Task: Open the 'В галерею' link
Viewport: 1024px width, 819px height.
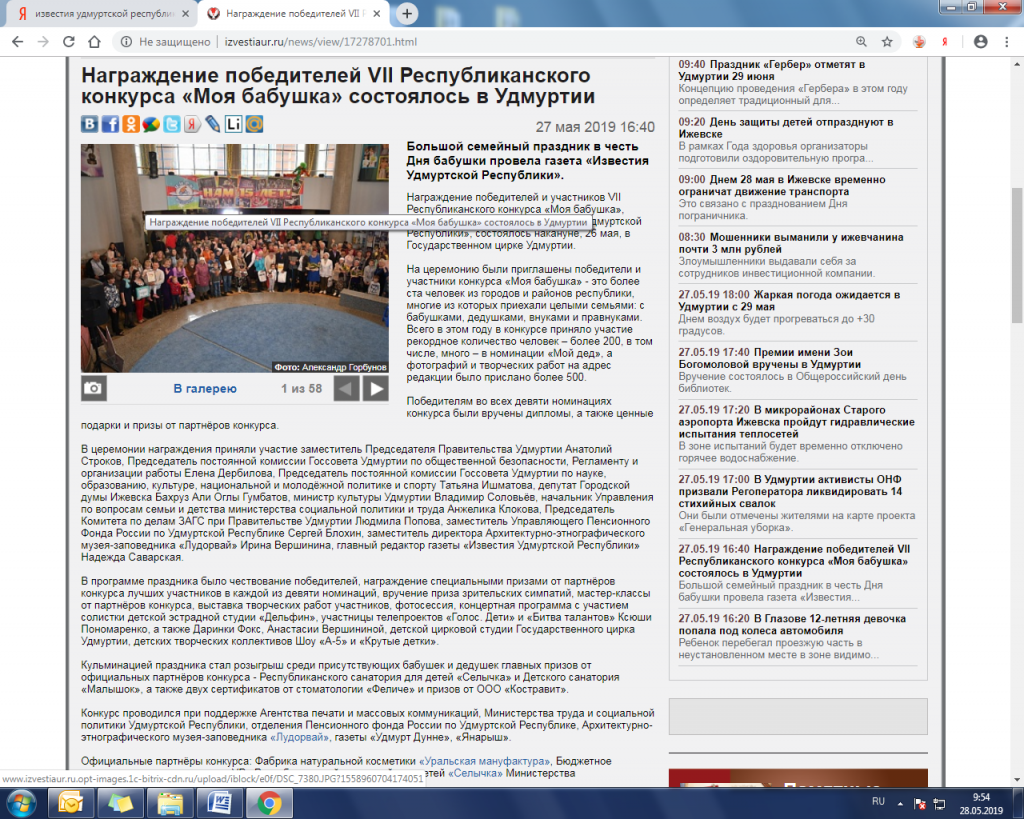Action: click(x=205, y=389)
